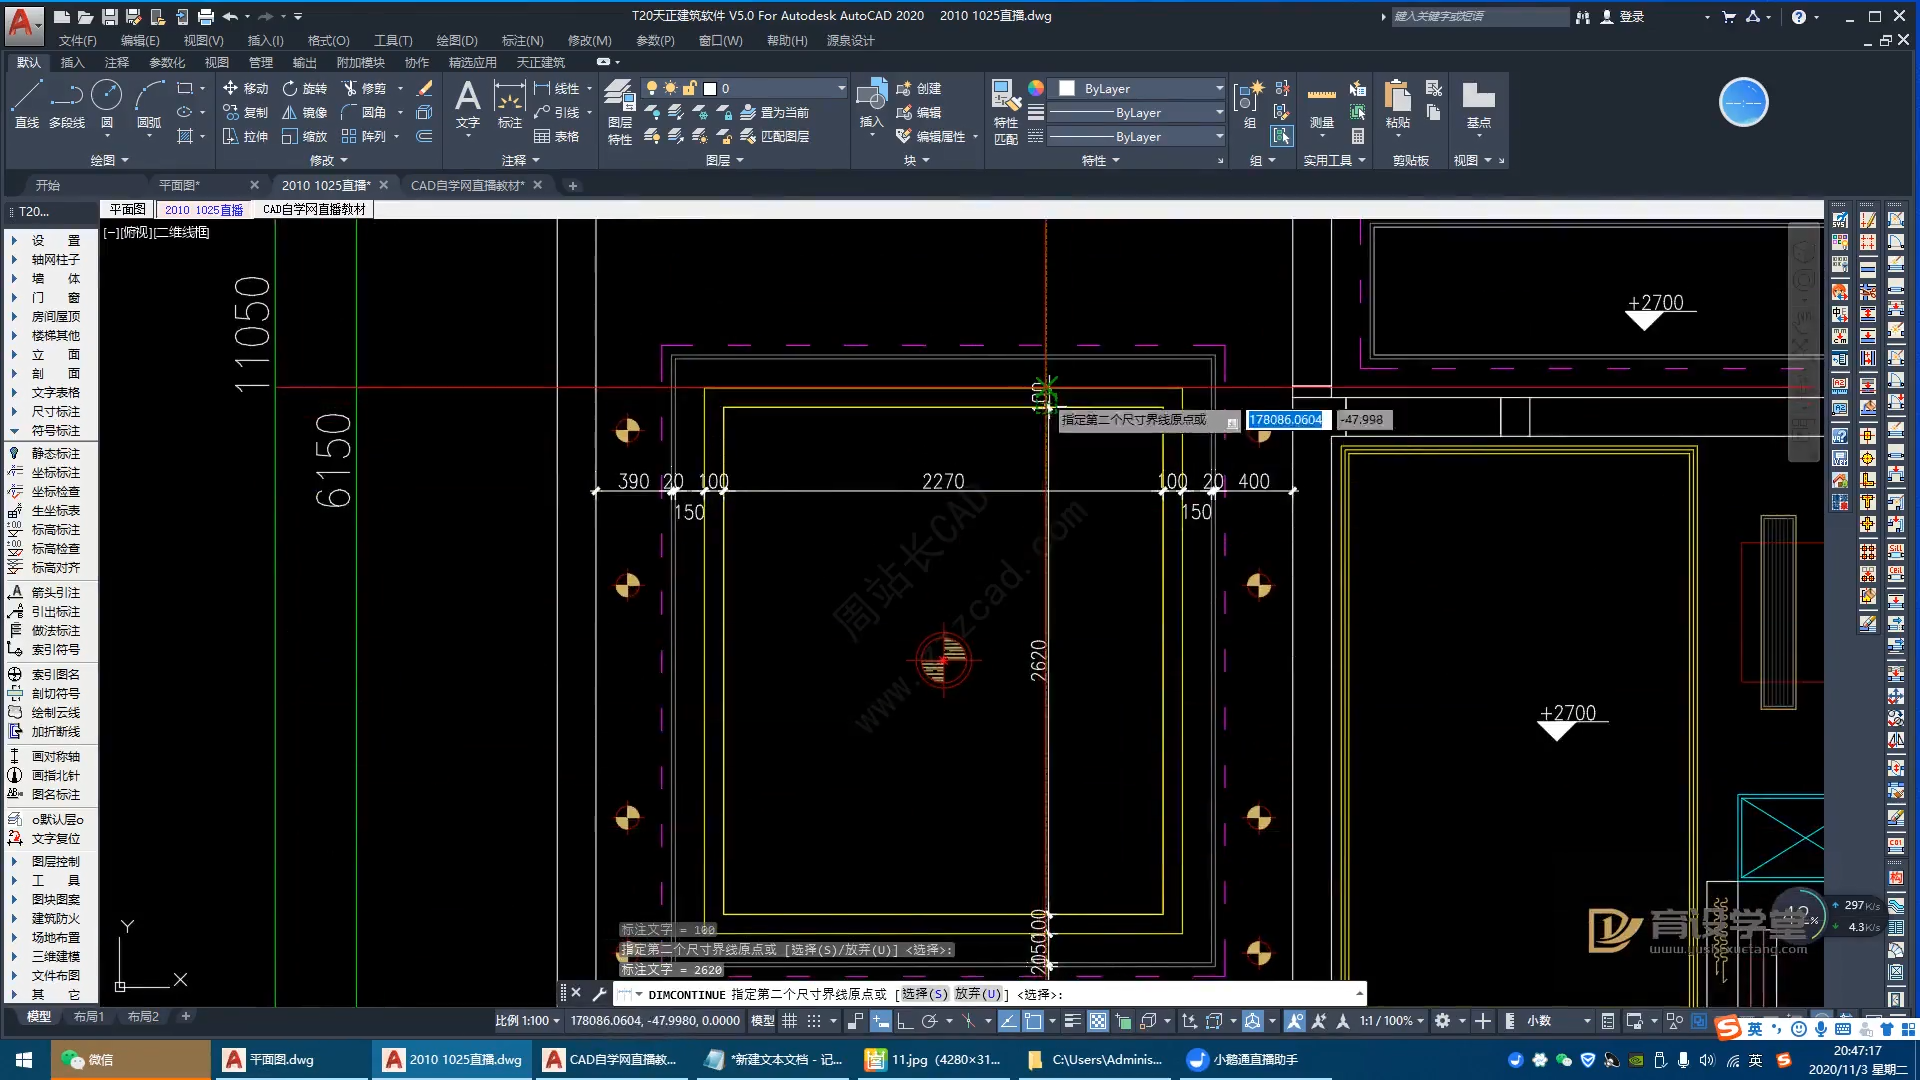Click the 组 group icon
1920x1080 pixels.
1250,104
